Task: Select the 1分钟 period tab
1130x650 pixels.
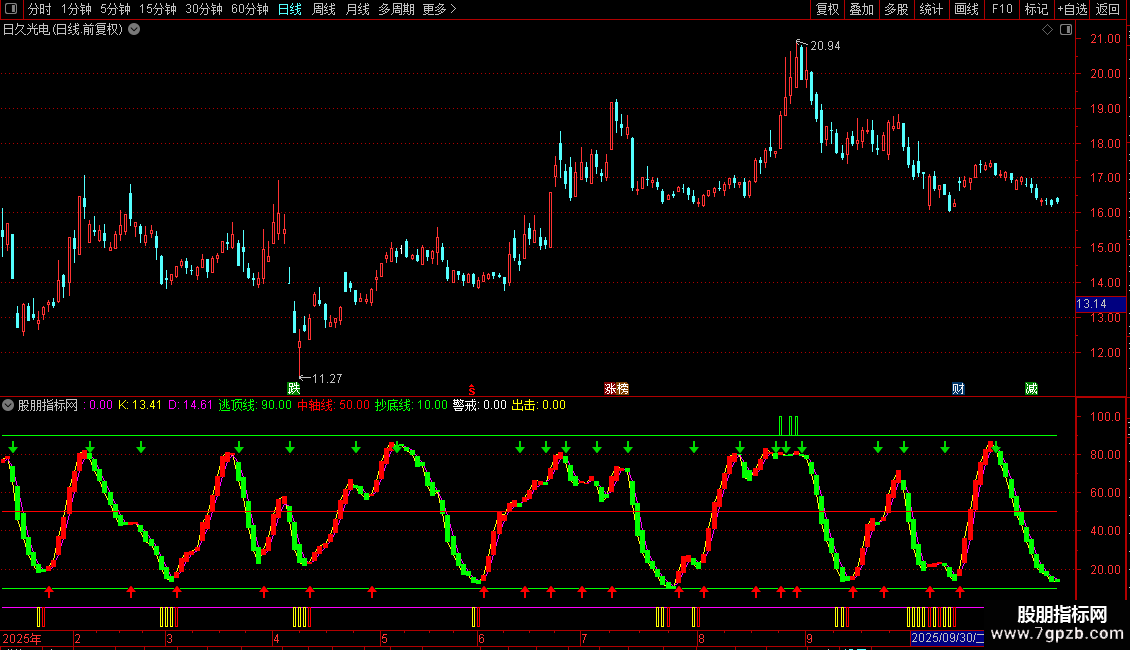Action: coord(76,9)
